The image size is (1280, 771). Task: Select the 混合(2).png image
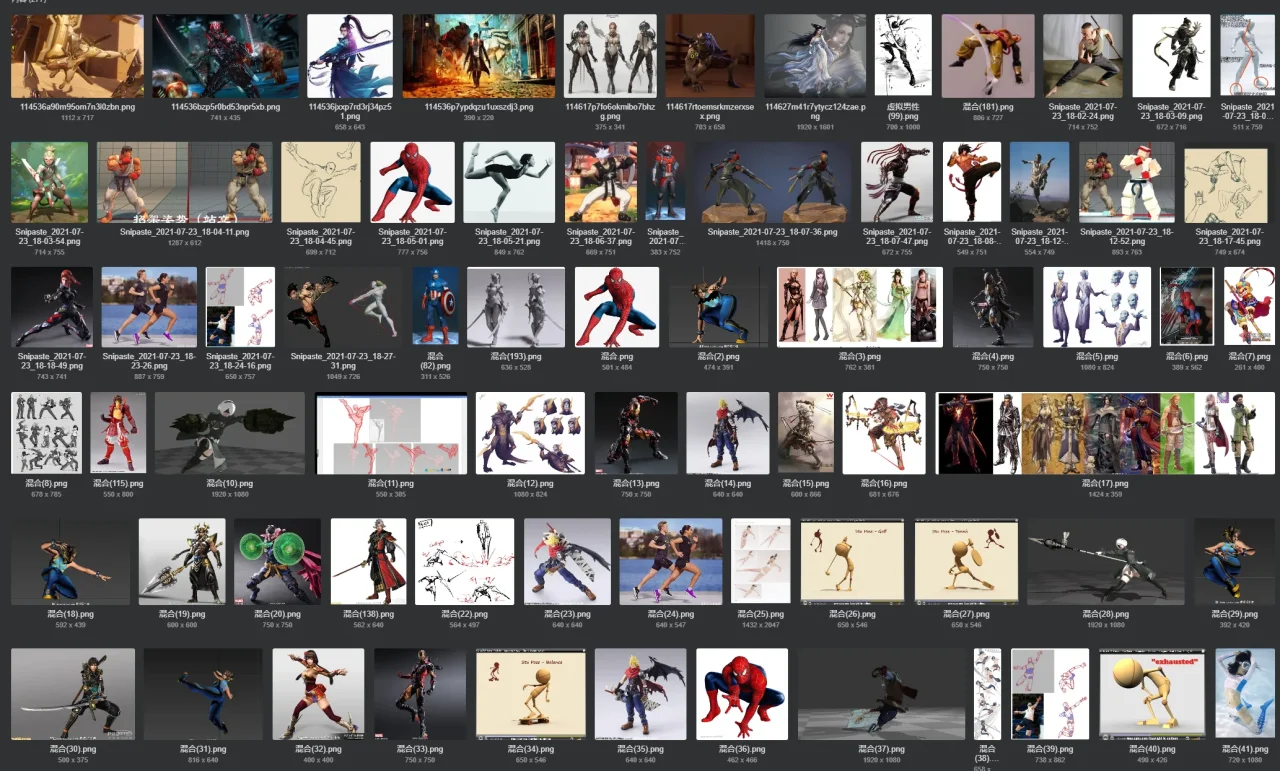[x=720, y=307]
